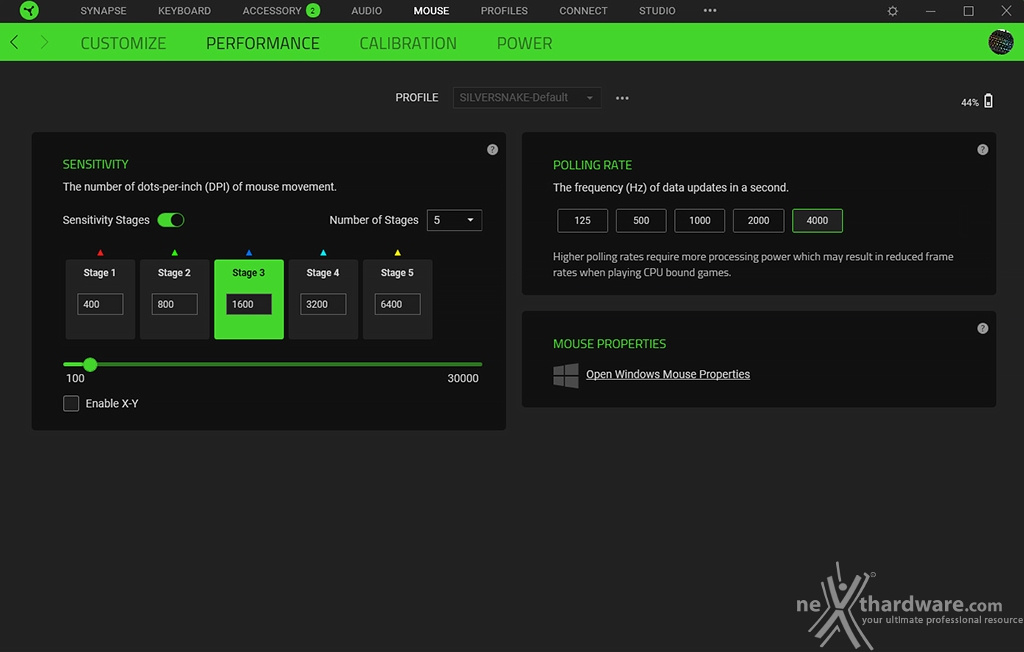This screenshot has height=652, width=1024.
Task: Click the SENSITIVITY section heading
Action: (x=95, y=165)
